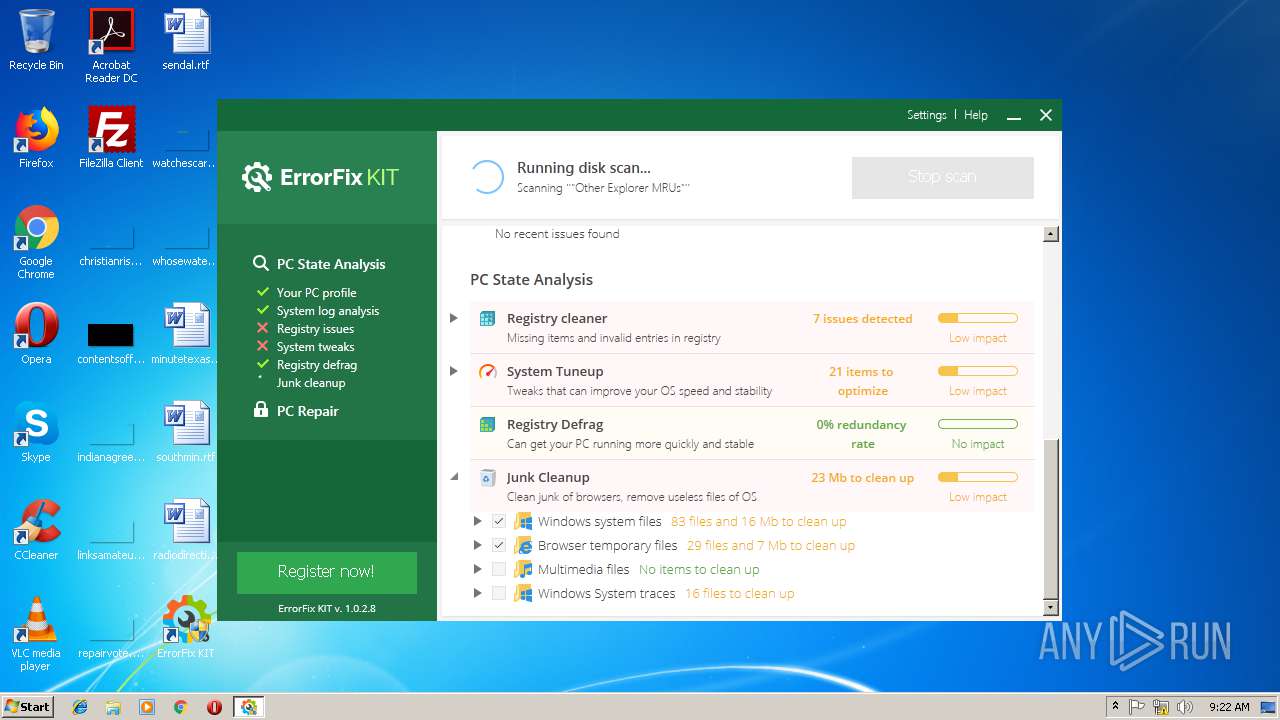Click the Windows System traces icon
Viewport: 1280px width, 720px height.
click(523, 593)
